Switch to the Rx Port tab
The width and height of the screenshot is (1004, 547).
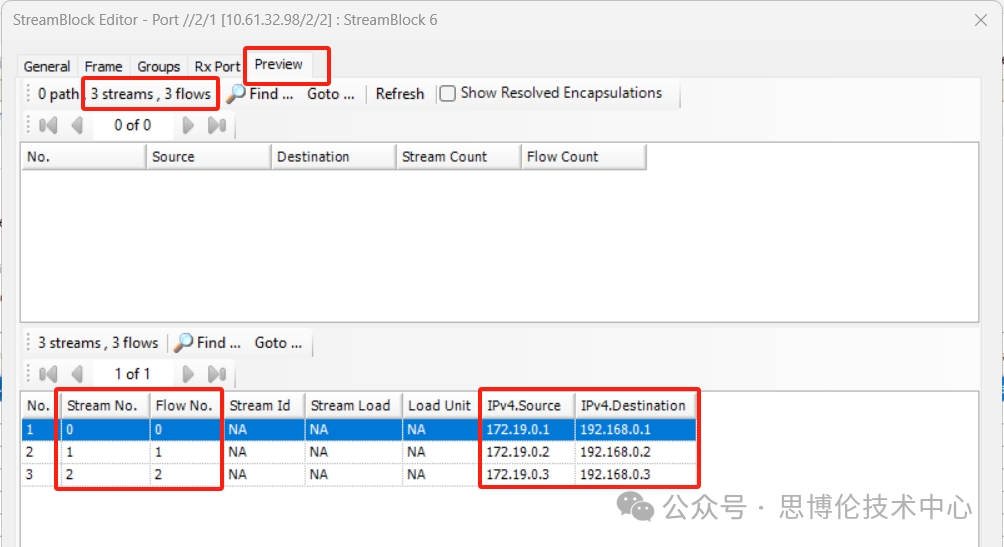point(217,66)
